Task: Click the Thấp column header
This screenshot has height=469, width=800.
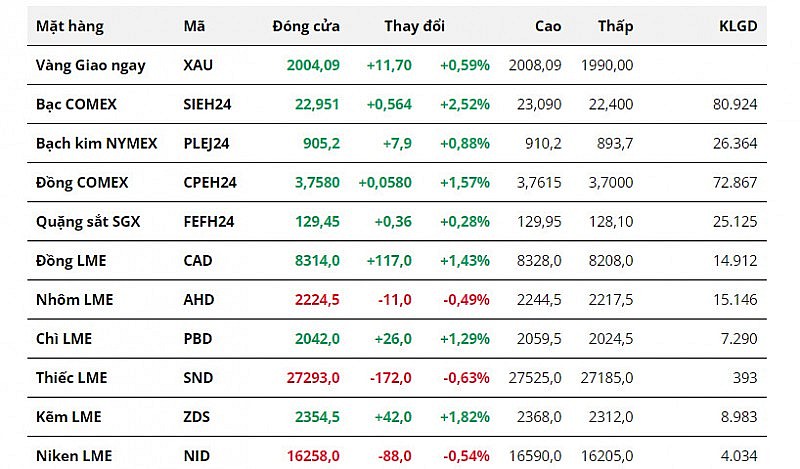Action: pyautogui.click(x=615, y=26)
